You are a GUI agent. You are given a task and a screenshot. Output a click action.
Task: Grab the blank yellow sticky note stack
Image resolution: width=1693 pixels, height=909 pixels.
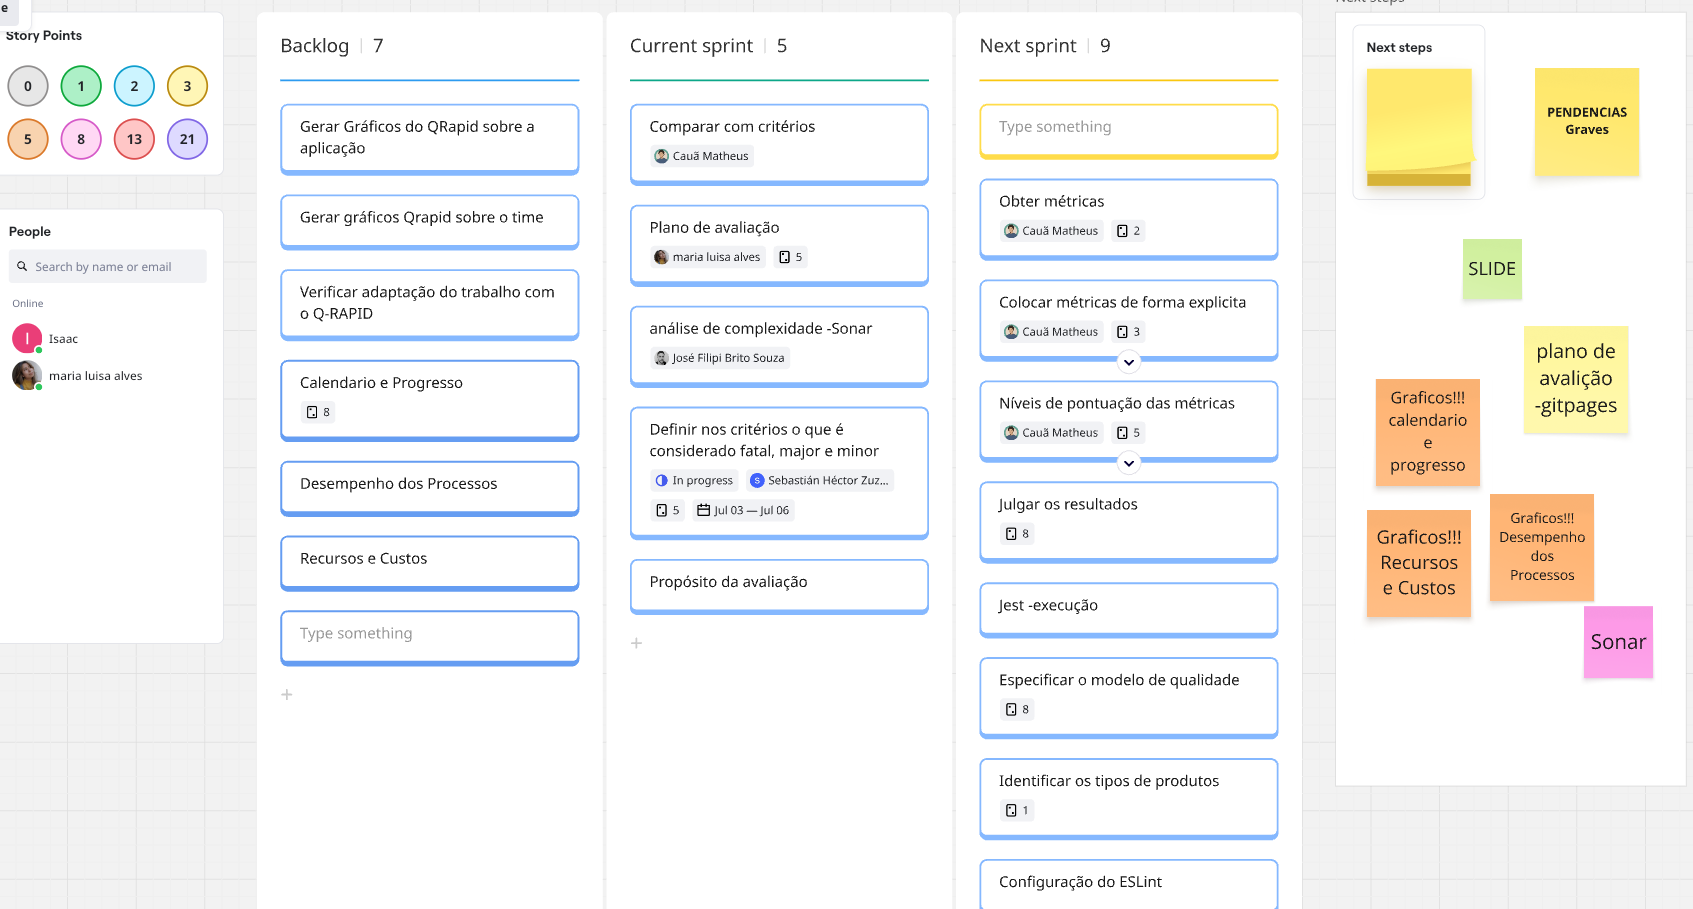pyautogui.click(x=1419, y=127)
